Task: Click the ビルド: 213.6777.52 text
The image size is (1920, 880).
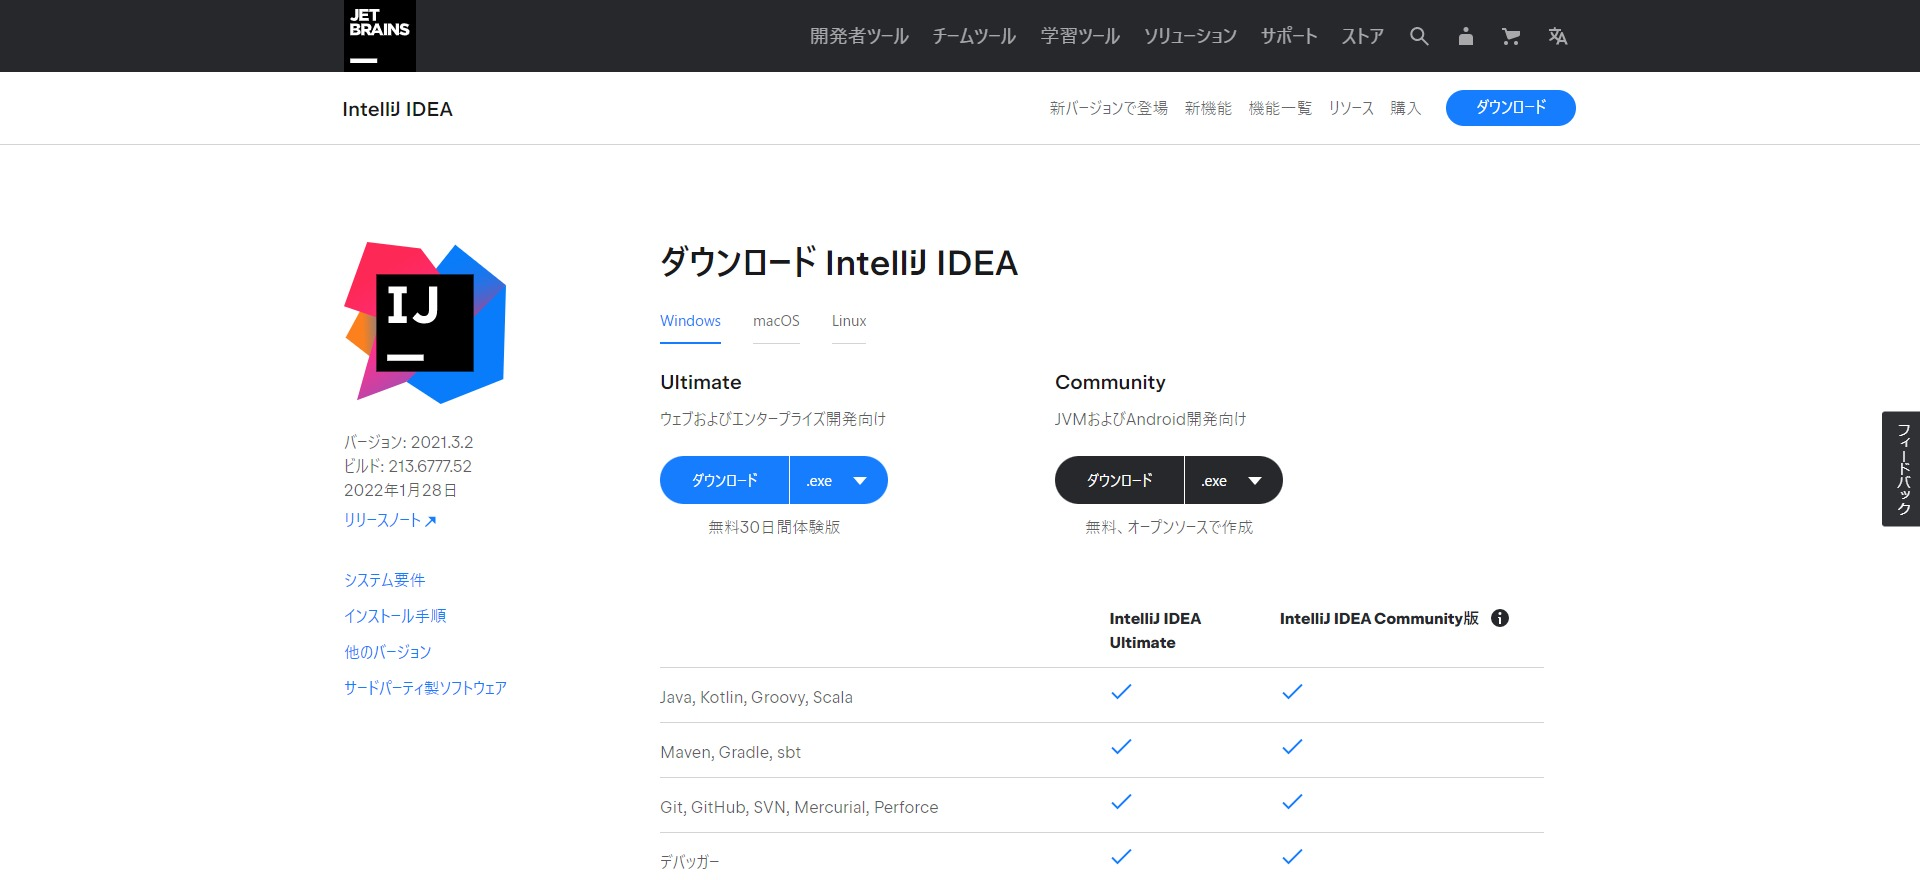Action: pos(408,466)
